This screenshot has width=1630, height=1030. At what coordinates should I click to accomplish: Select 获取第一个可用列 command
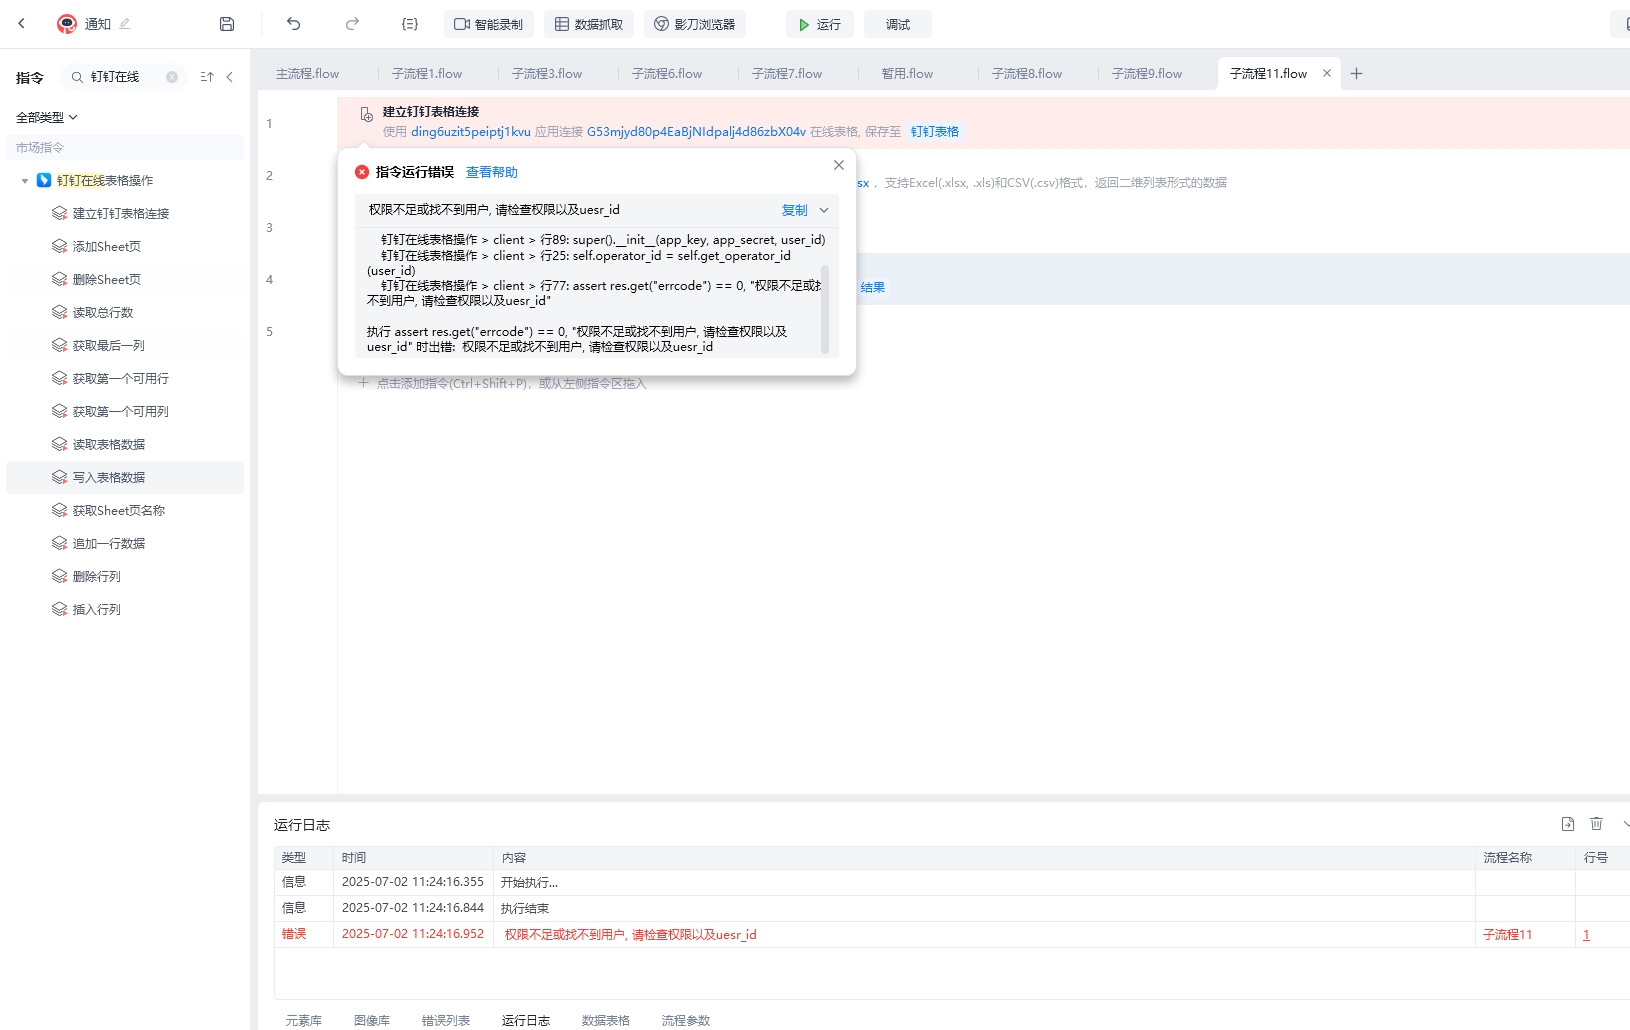point(121,412)
